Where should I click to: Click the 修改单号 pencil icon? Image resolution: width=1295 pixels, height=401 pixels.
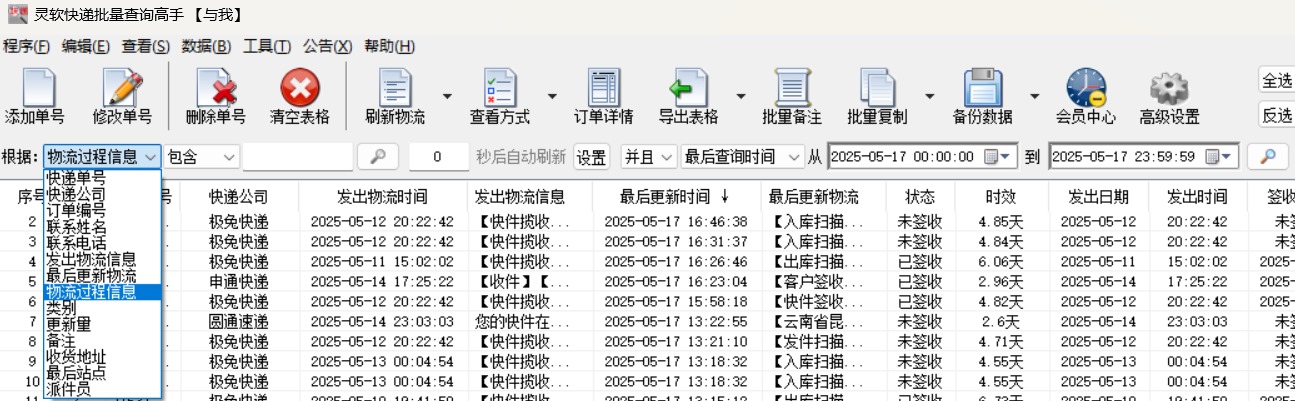click(x=122, y=87)
